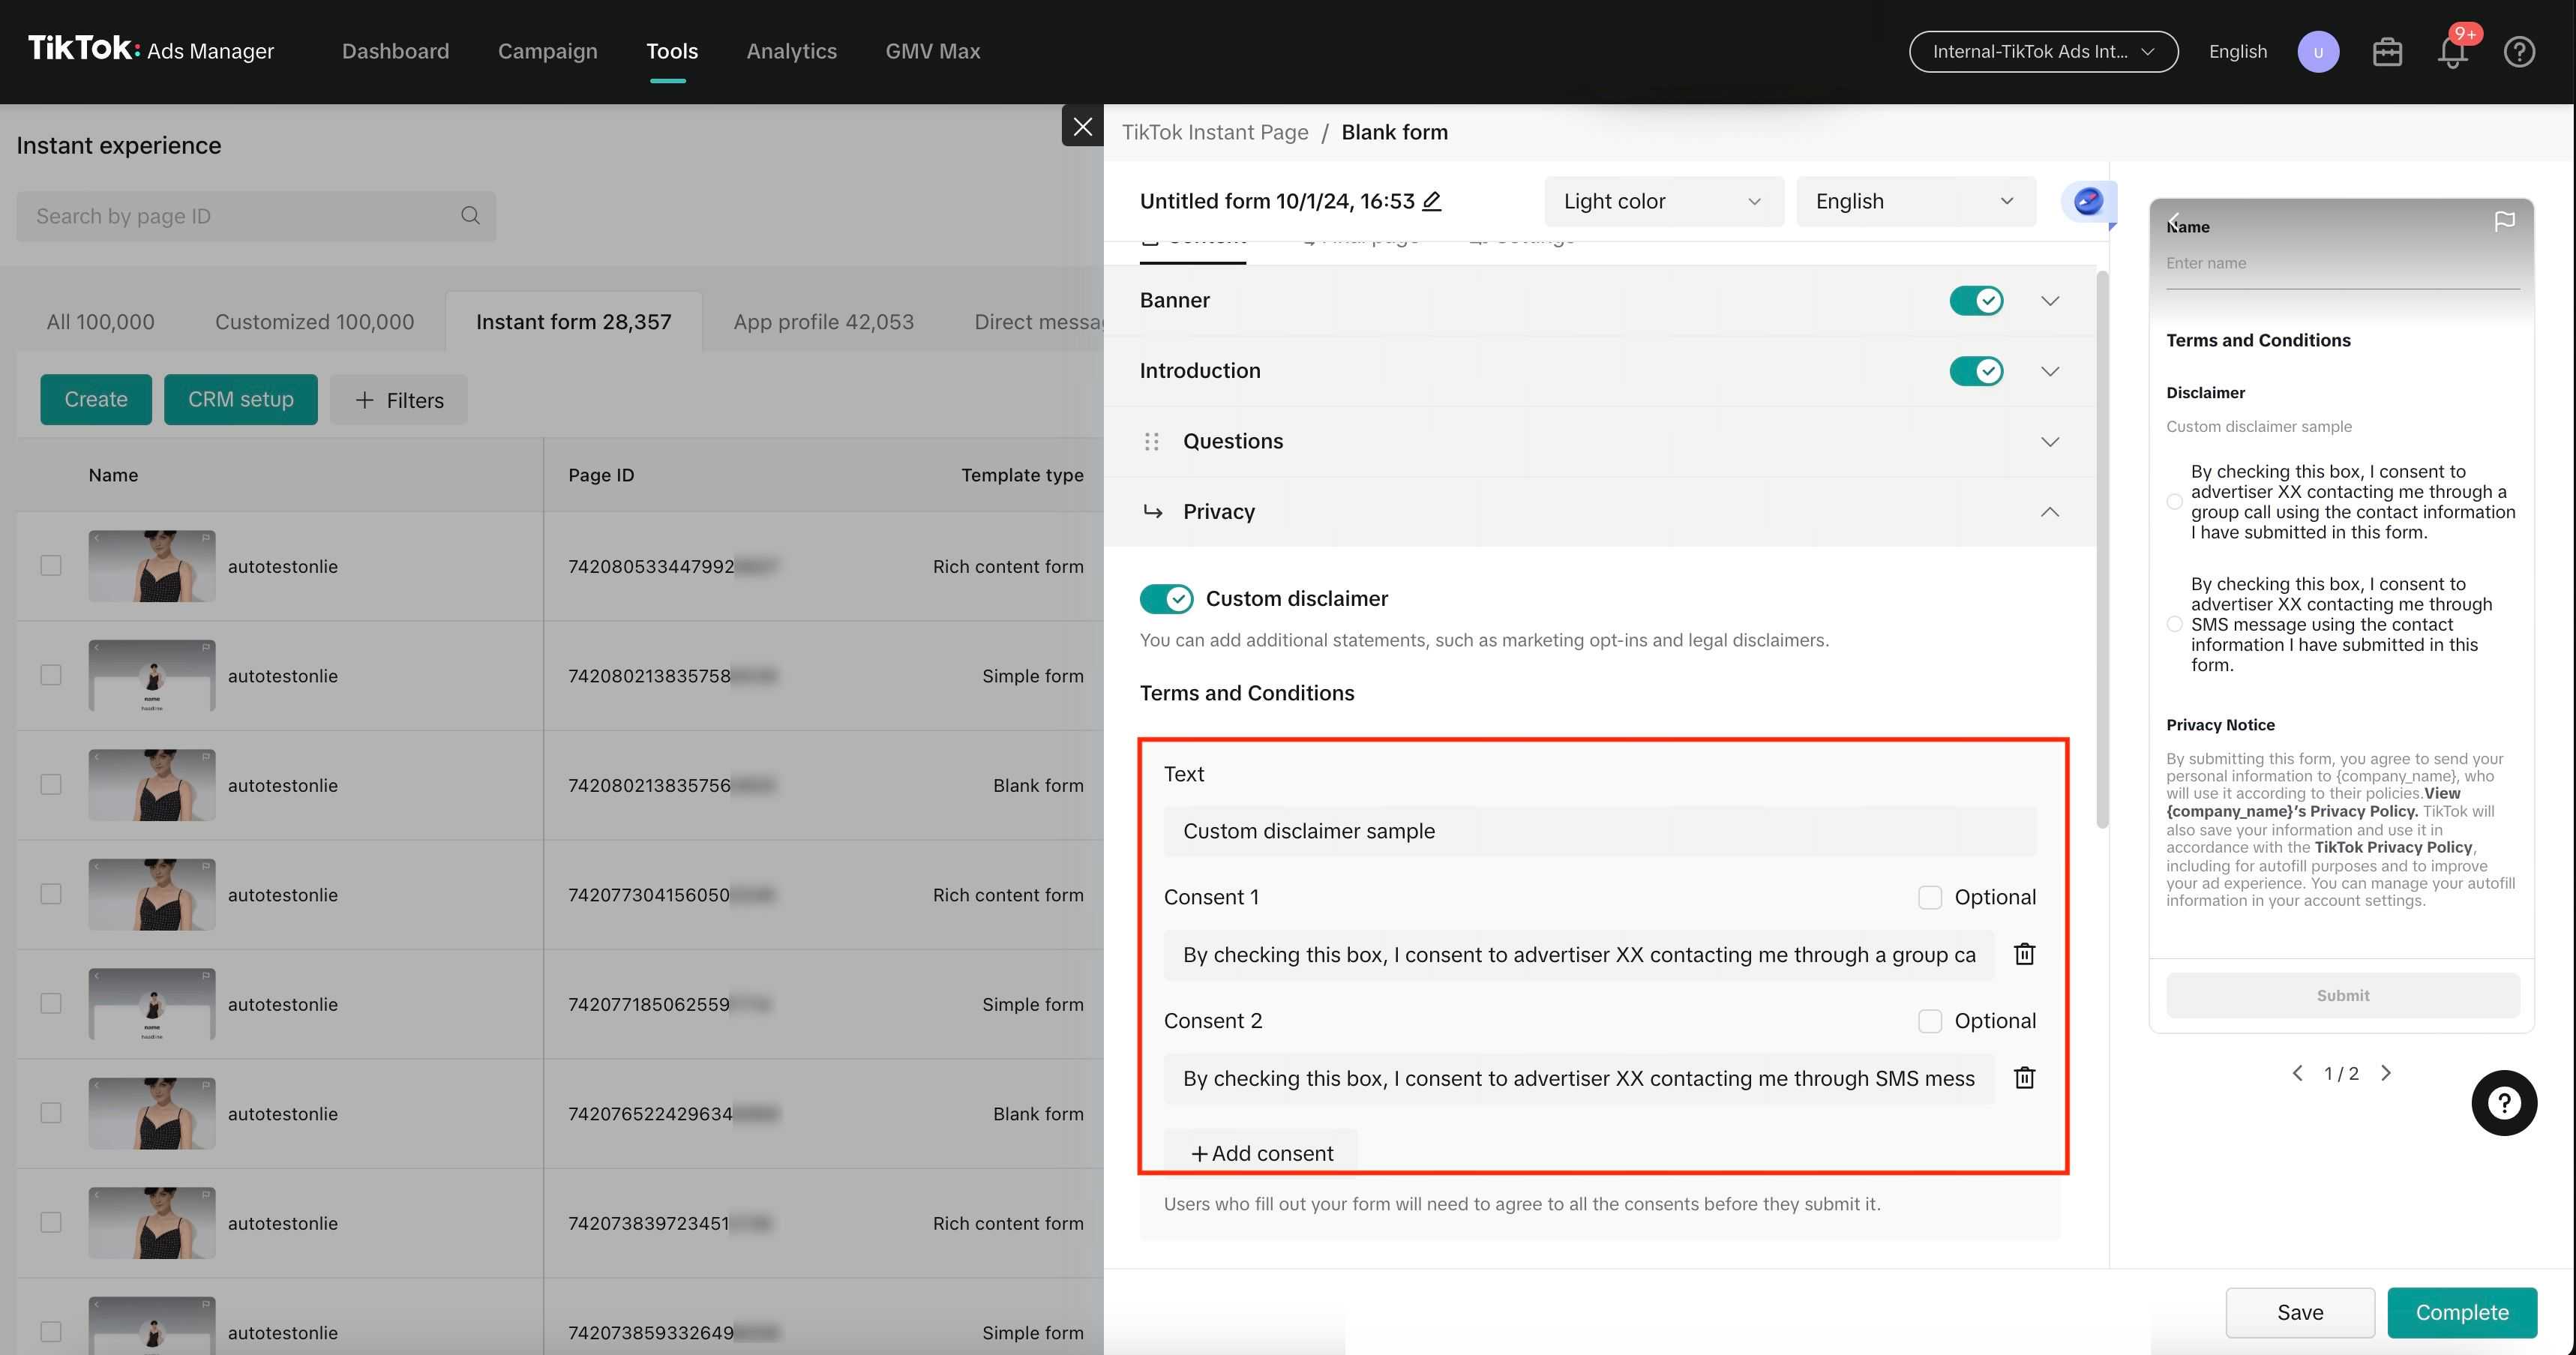Expand the Questions section chevron

tap(2049, 442)
